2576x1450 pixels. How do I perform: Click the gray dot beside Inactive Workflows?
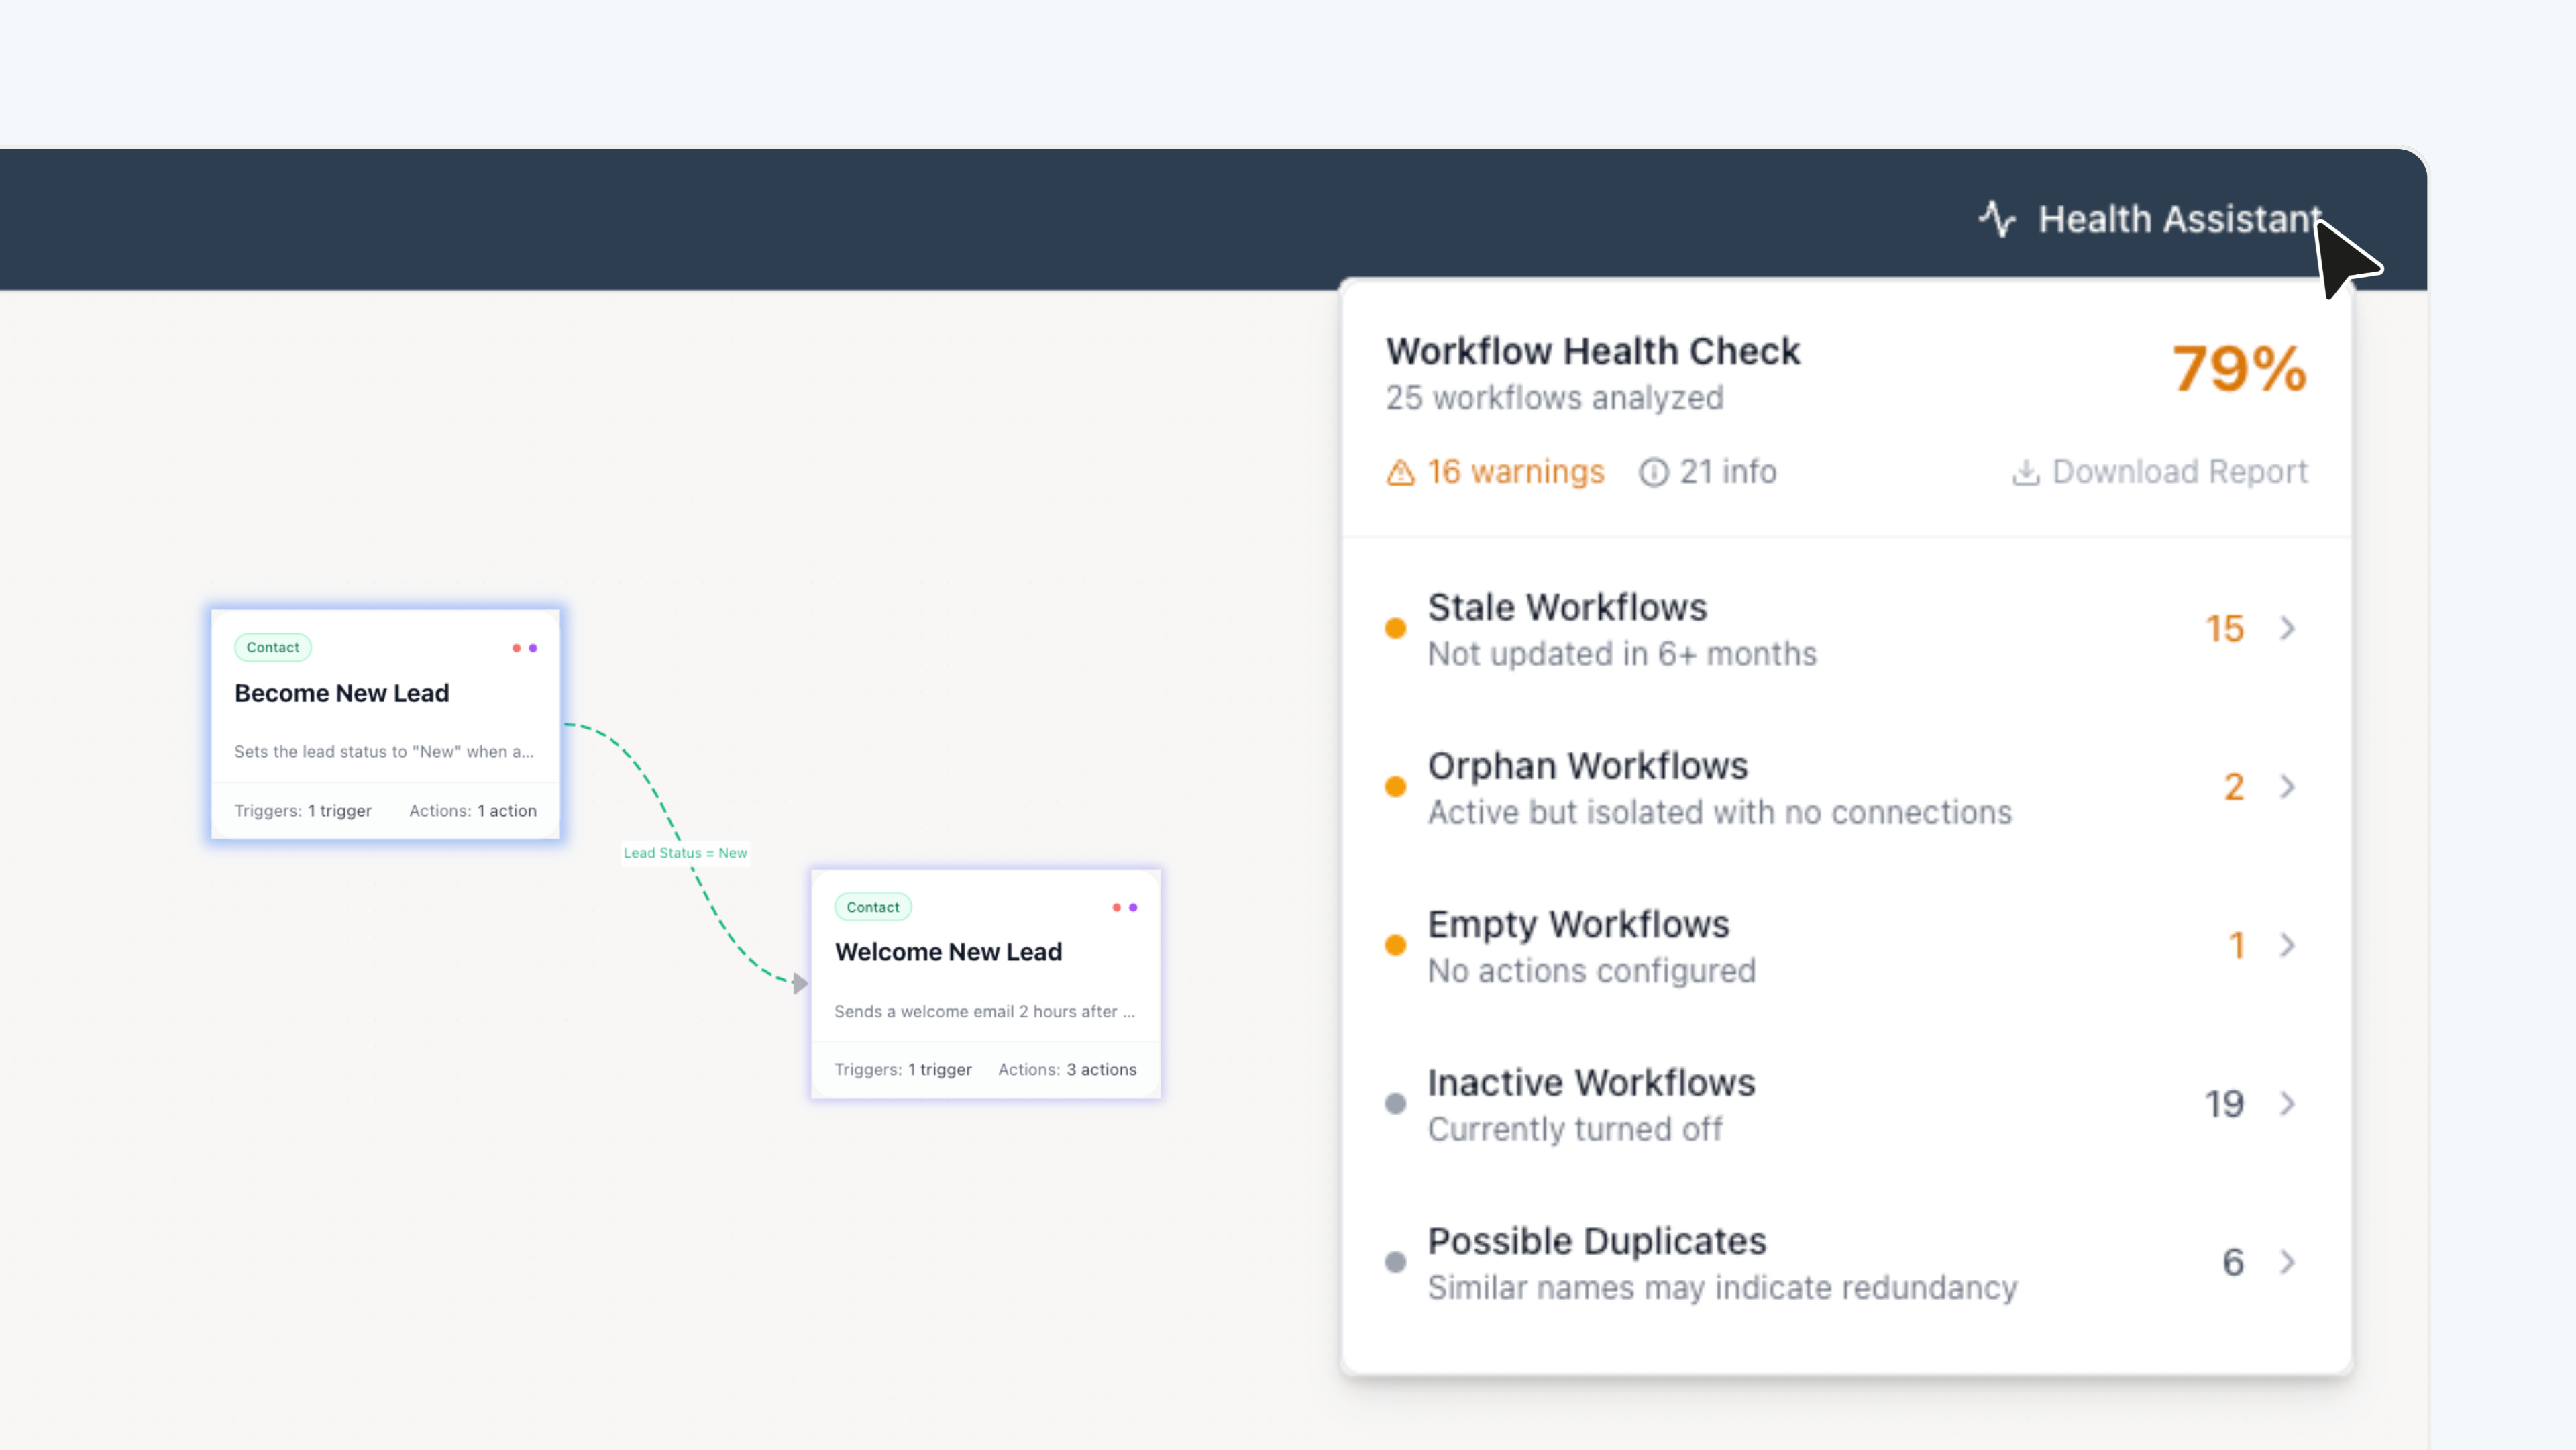tap(1395, 1103)
